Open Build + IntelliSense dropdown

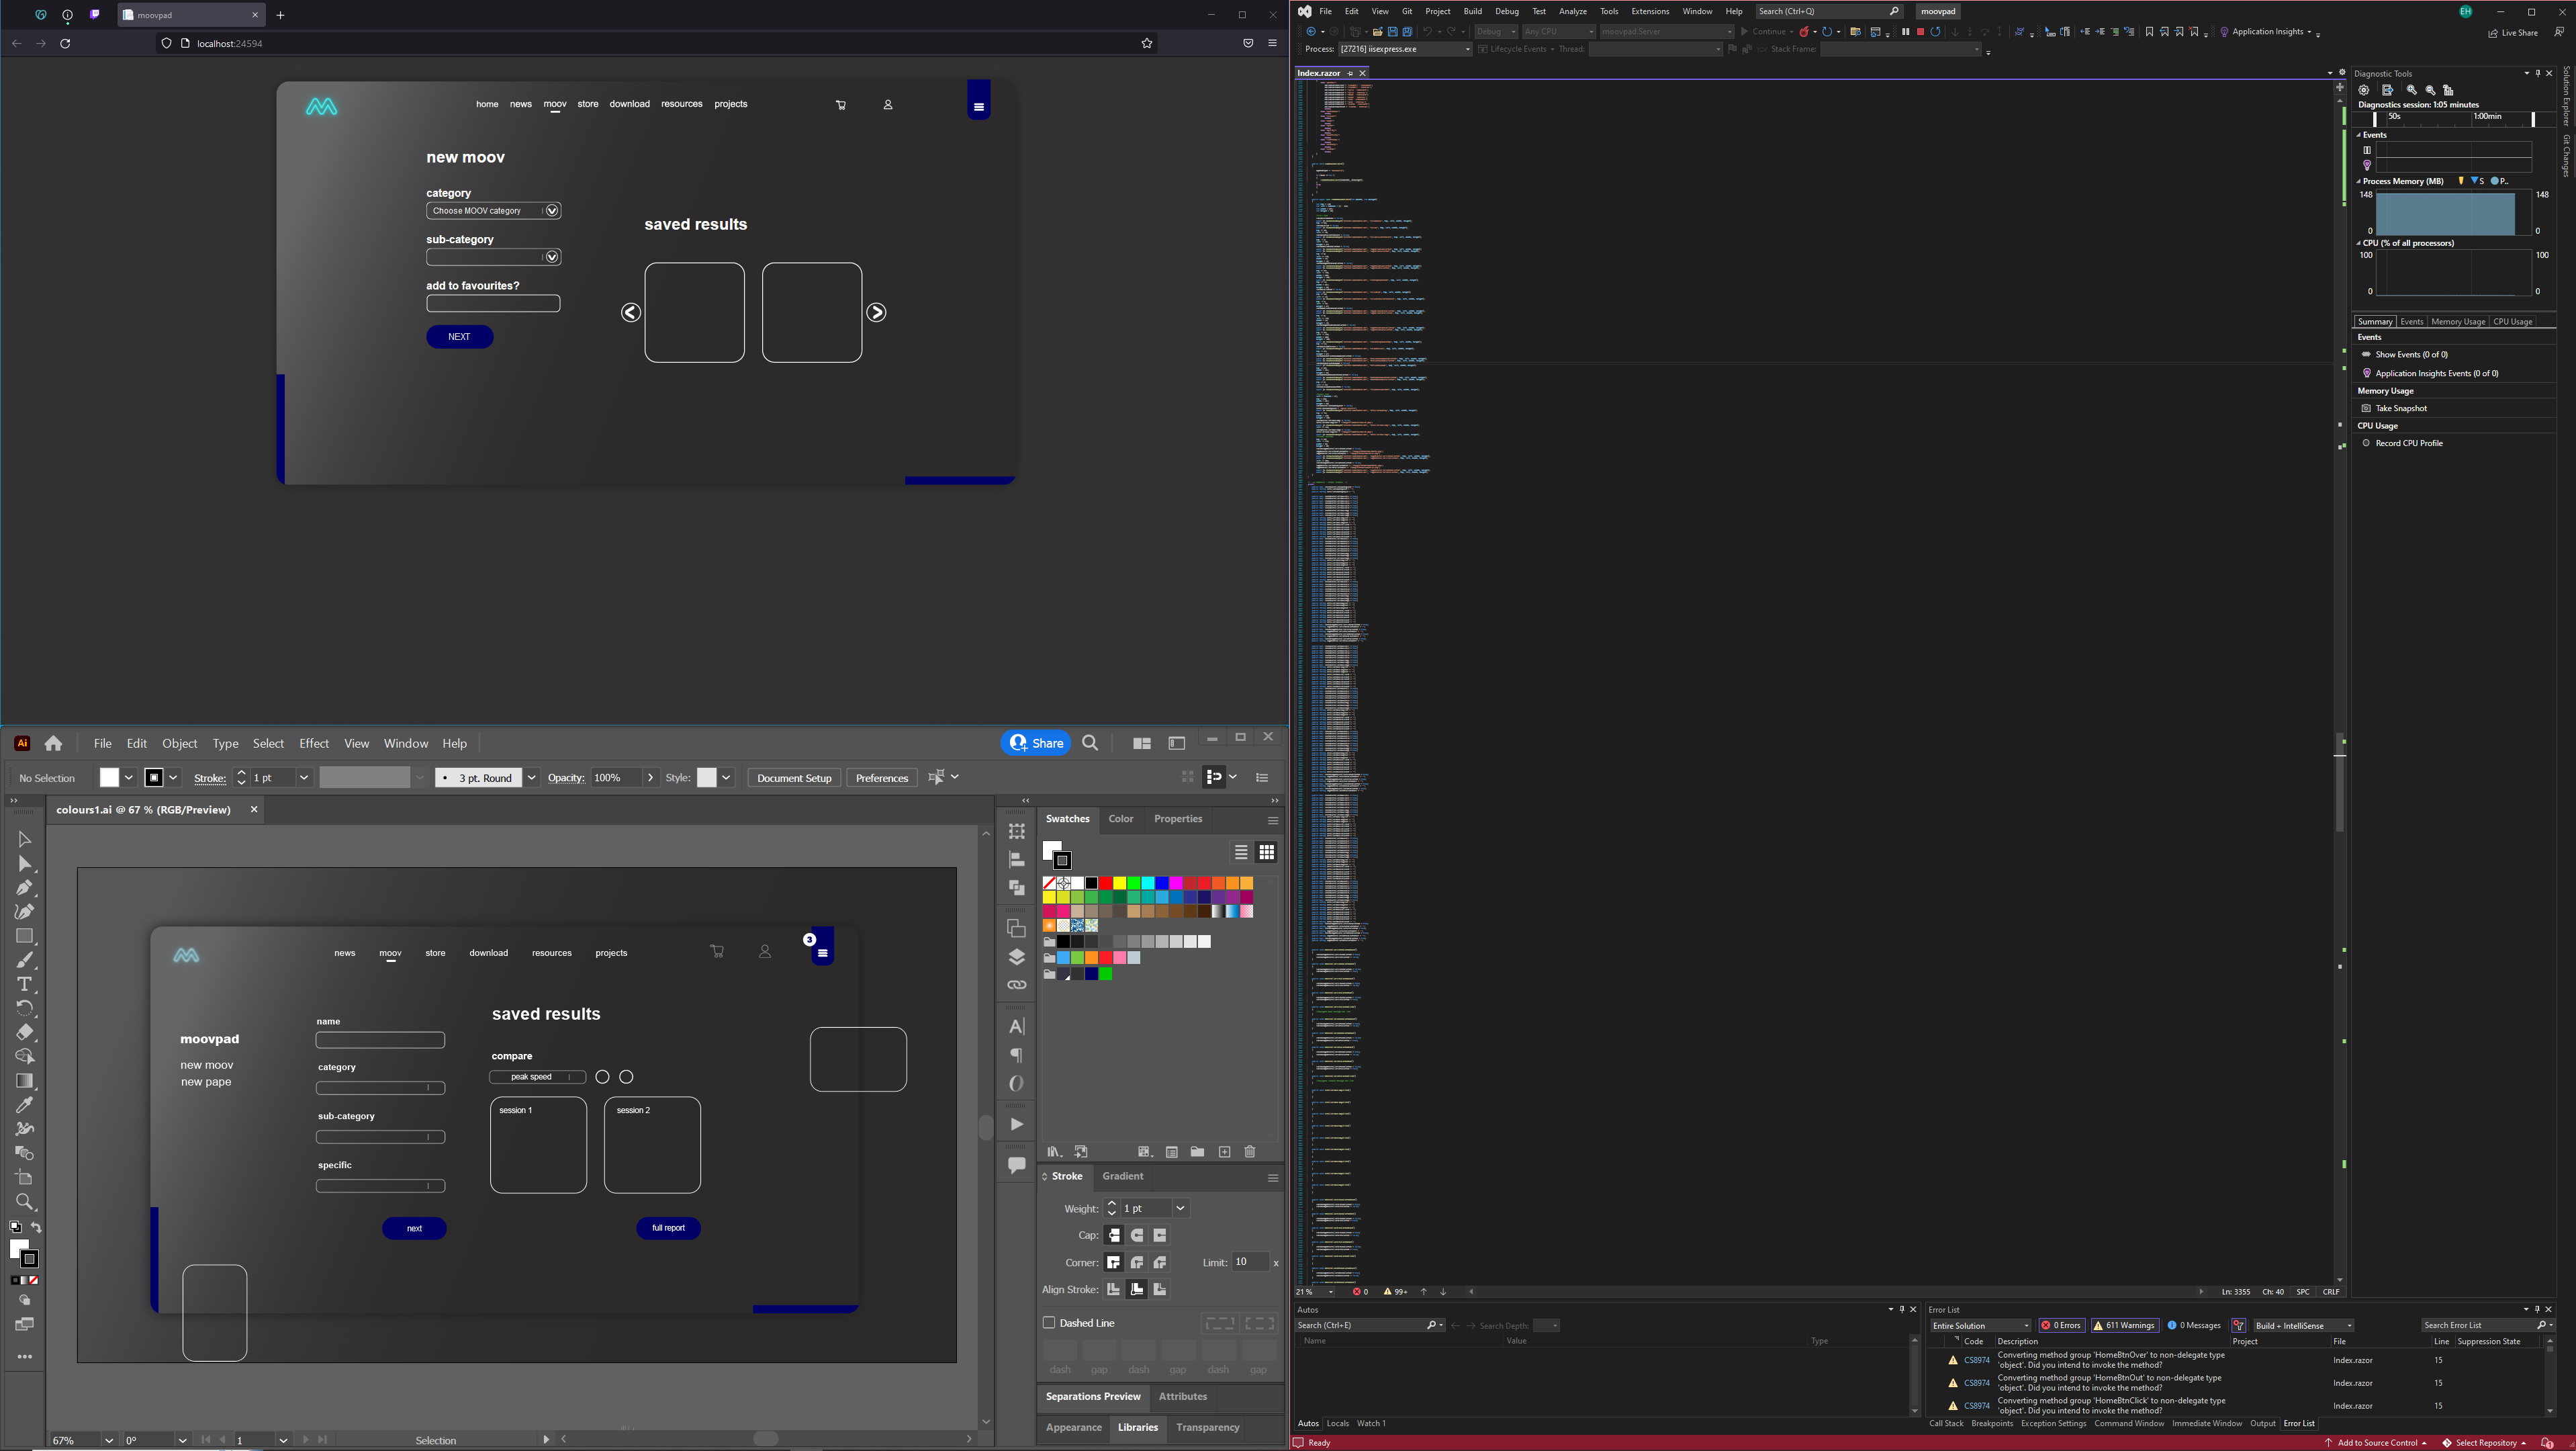2303,1326
